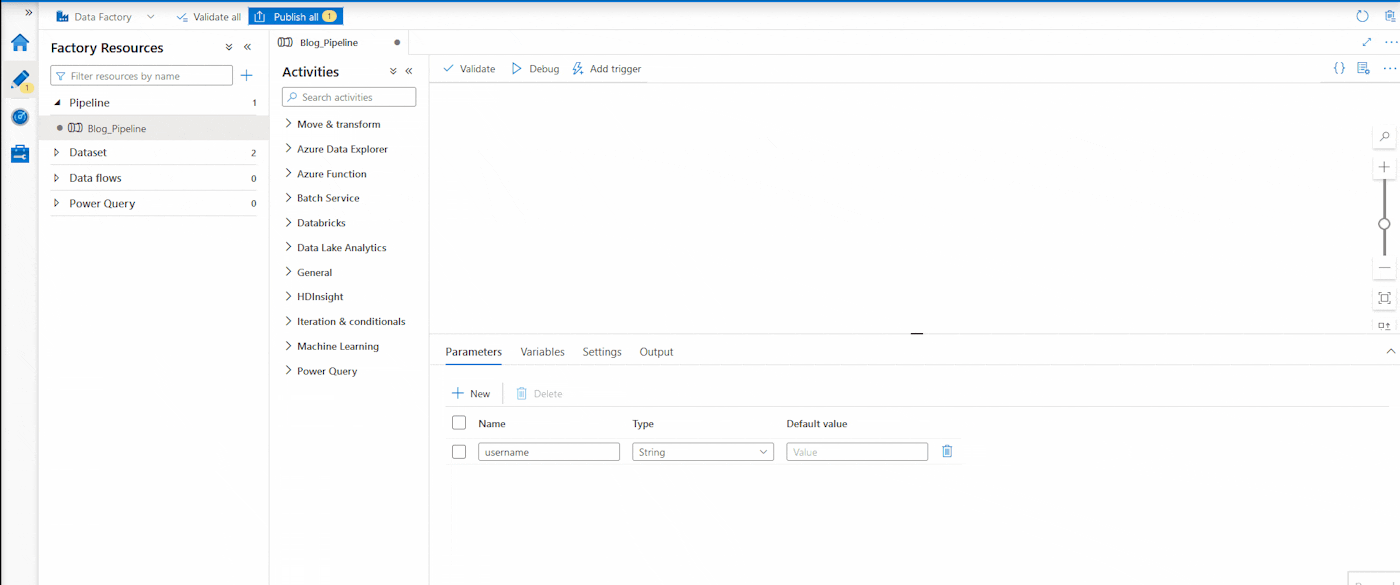Fit canvas to screen
The width and height of the screenshot is (1400, 585).
coord(1384,298)
